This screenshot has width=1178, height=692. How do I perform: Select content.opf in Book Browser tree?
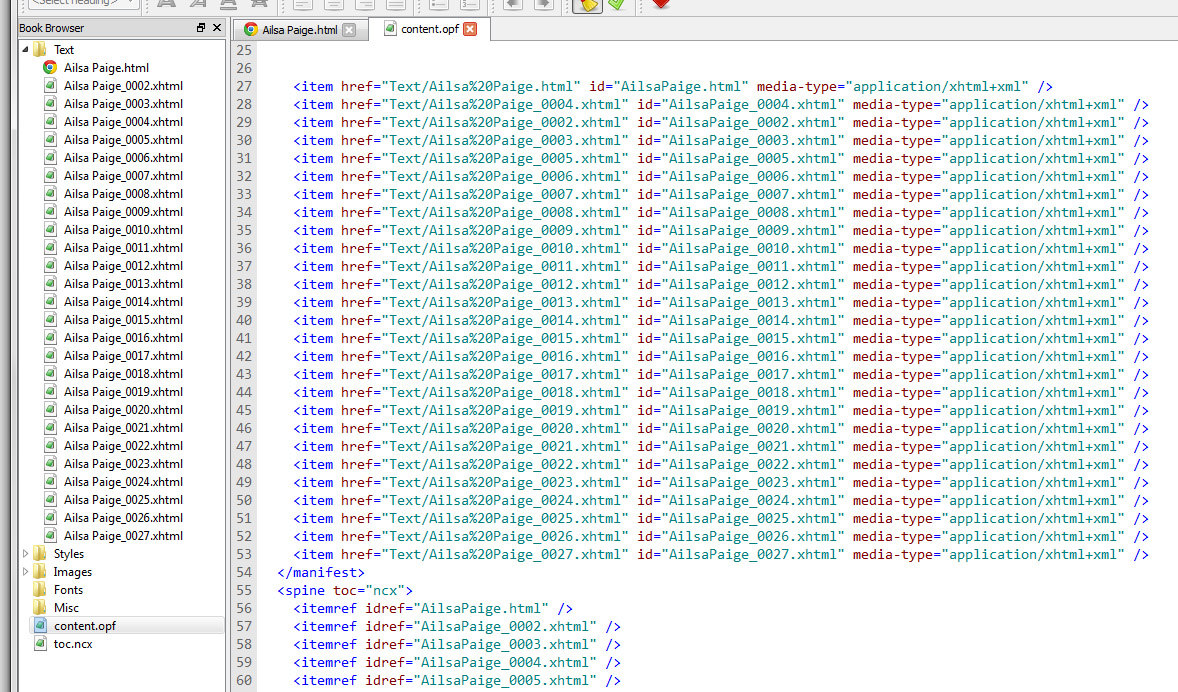click(x=84, y=626)
